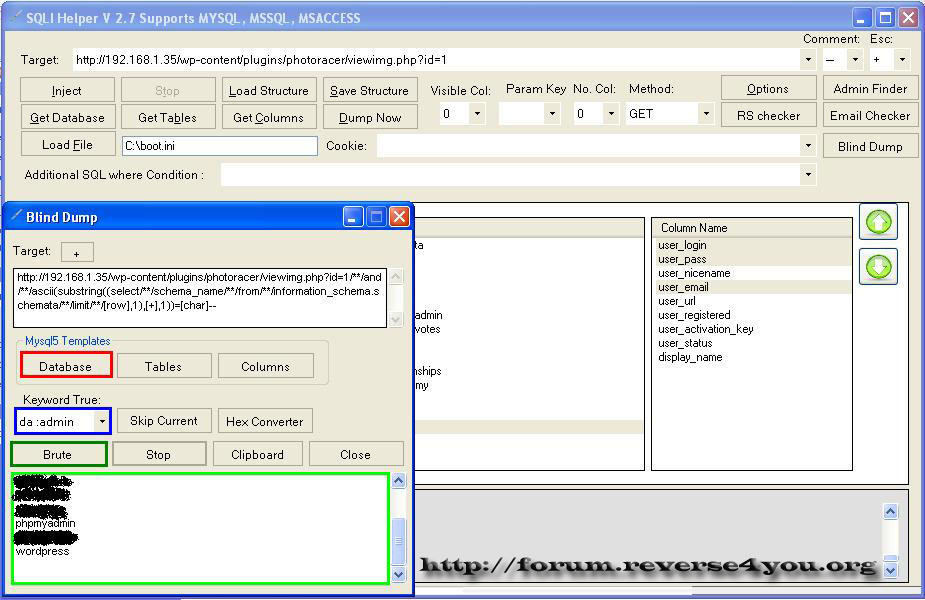This screenshot has height=600, width=925.
Task: Click Close button in Blind Dump
Action: click(356, 454)
